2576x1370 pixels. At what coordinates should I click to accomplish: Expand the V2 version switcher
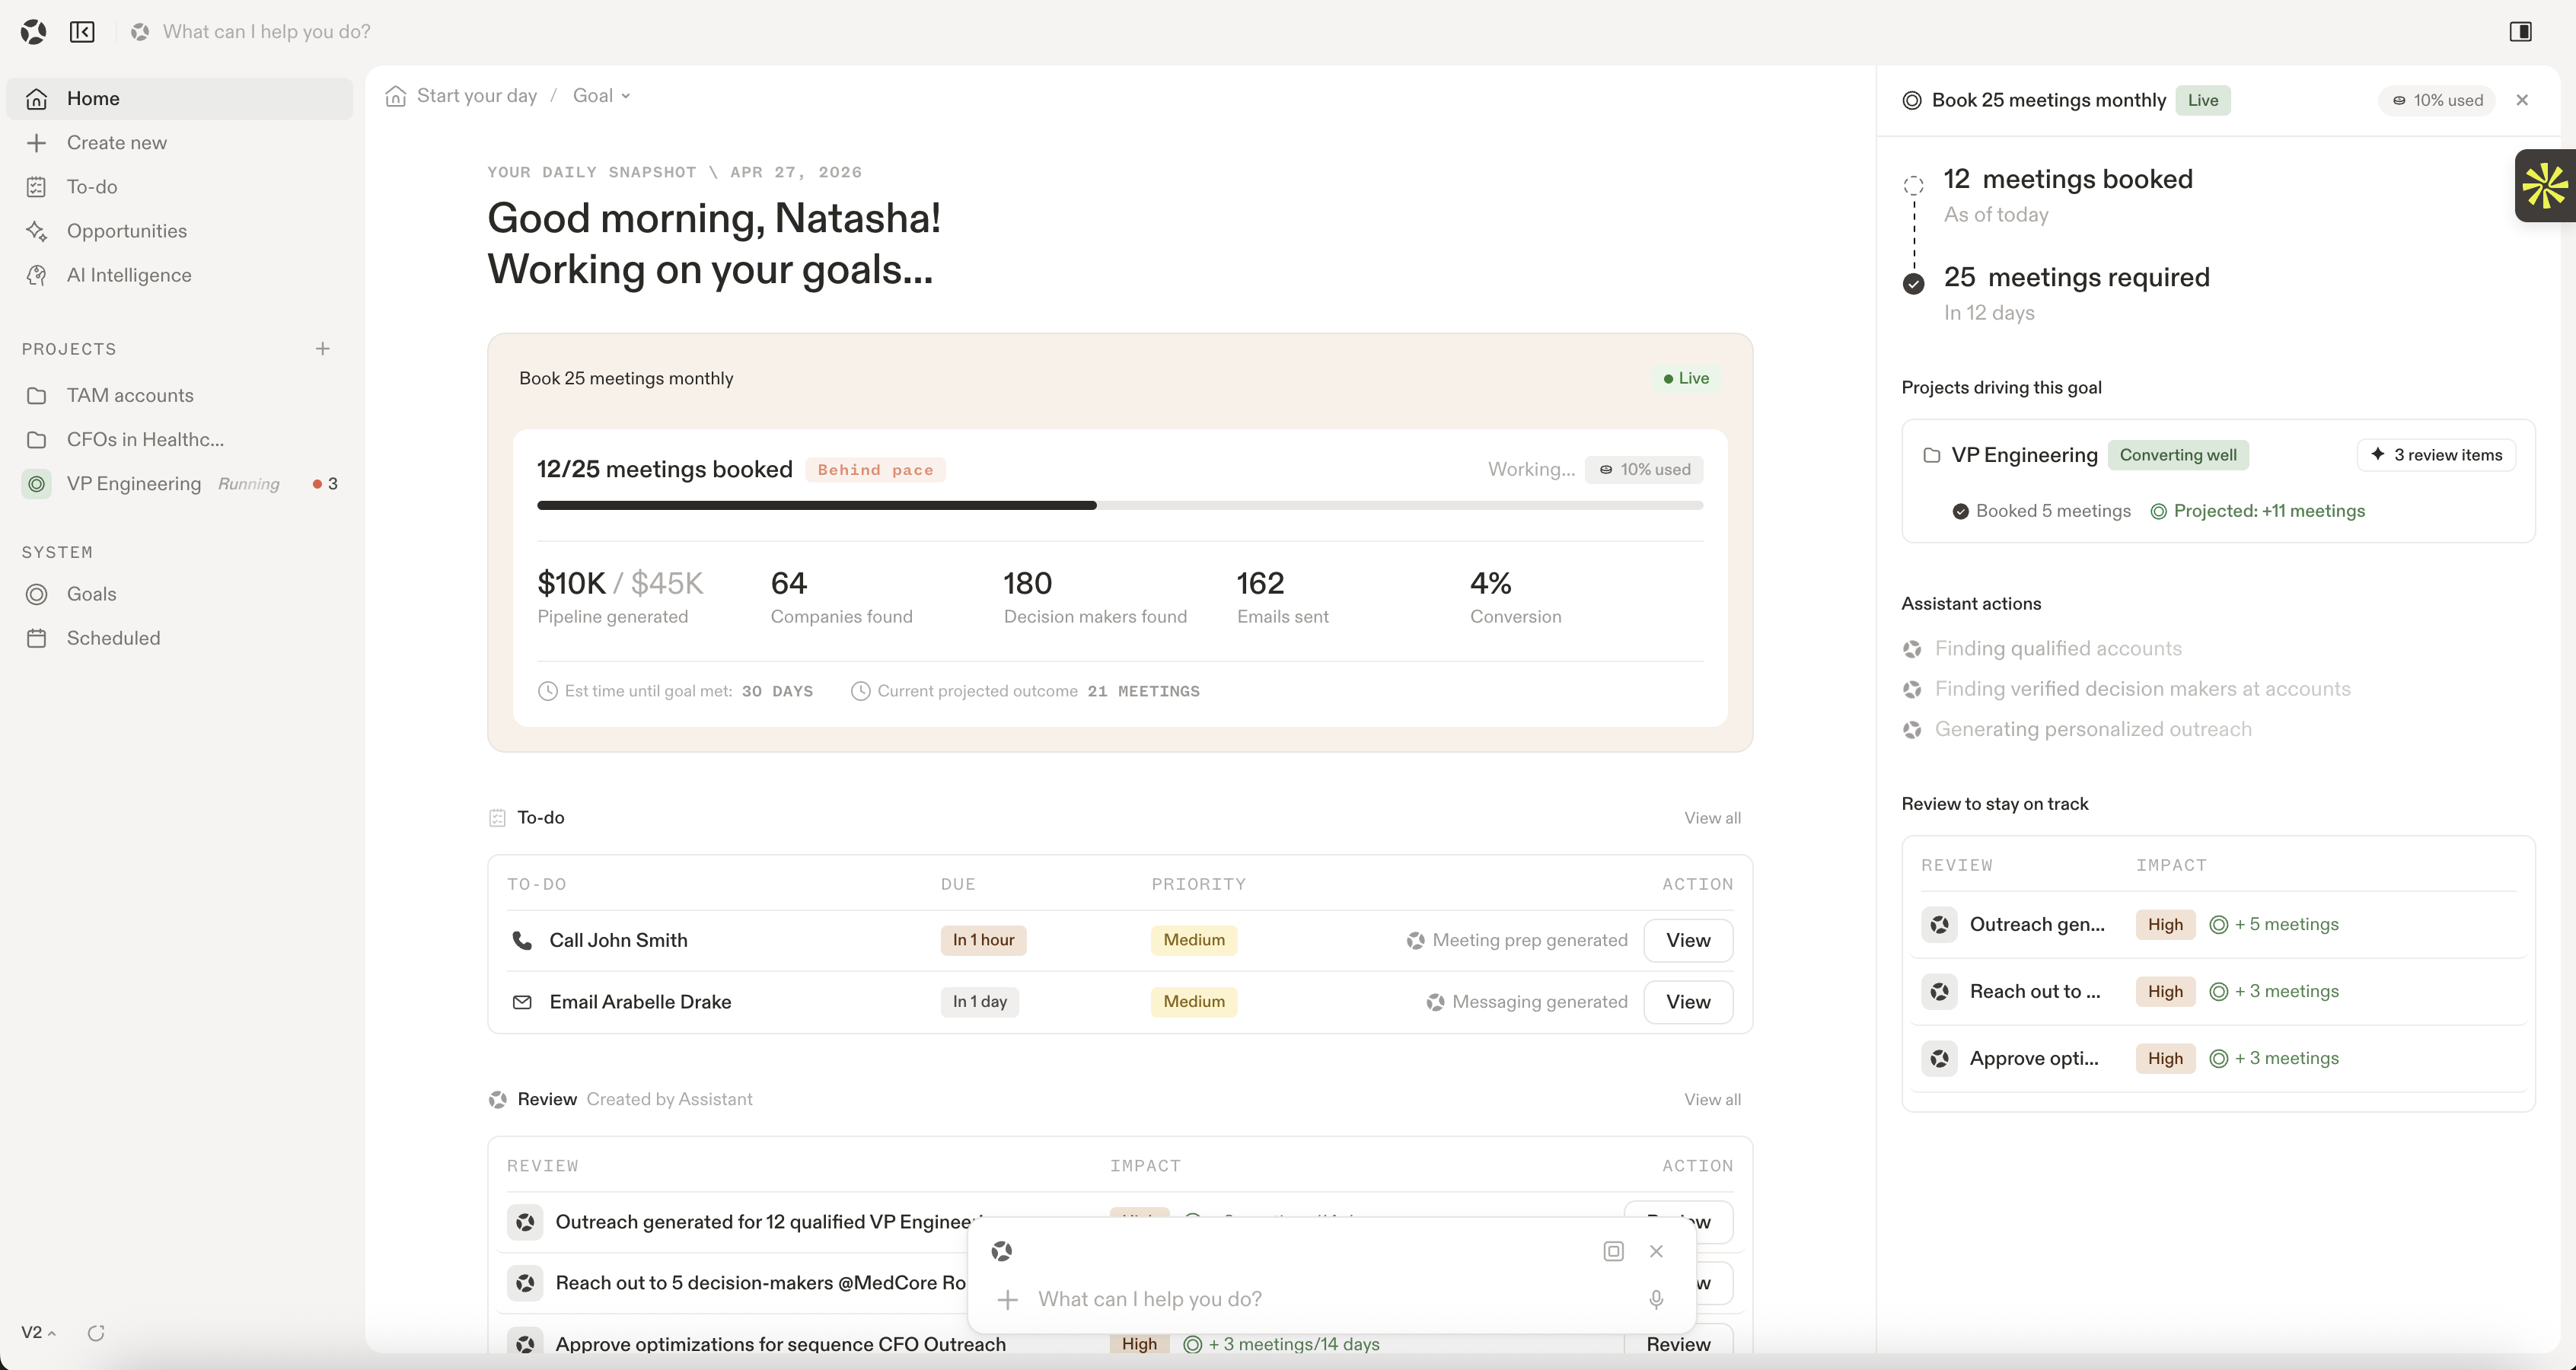pyautogui.click(x=38, y=1332)
